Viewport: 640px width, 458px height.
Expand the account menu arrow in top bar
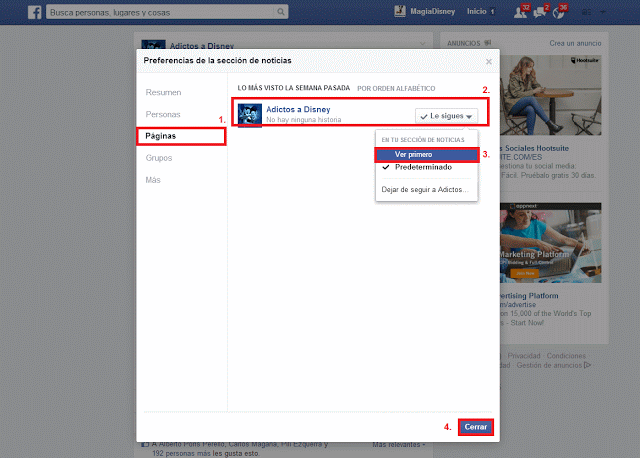602,12
